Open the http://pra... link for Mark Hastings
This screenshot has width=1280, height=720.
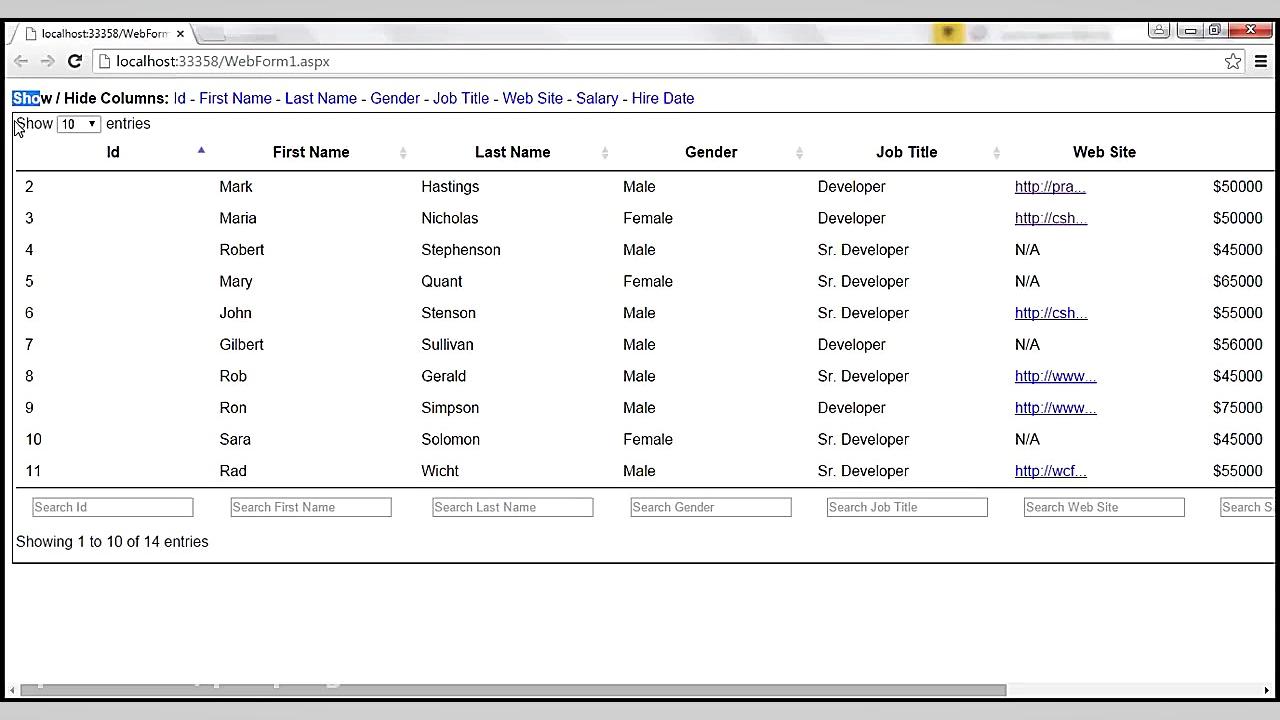click(x=1049, y=186)
